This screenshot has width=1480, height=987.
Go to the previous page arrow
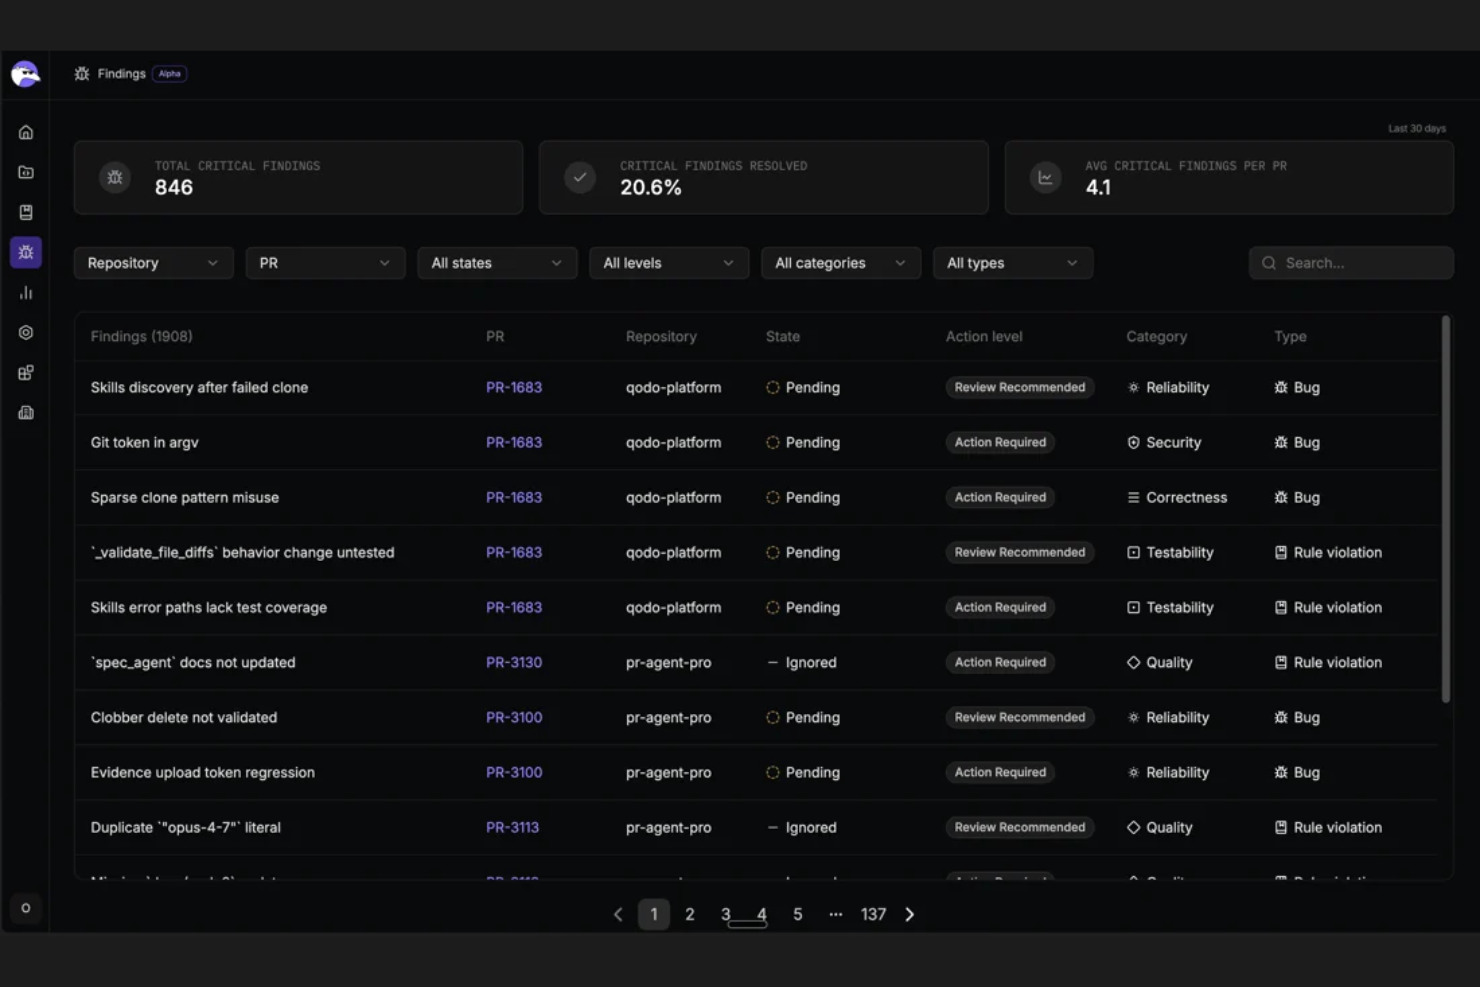click(618, 914)
